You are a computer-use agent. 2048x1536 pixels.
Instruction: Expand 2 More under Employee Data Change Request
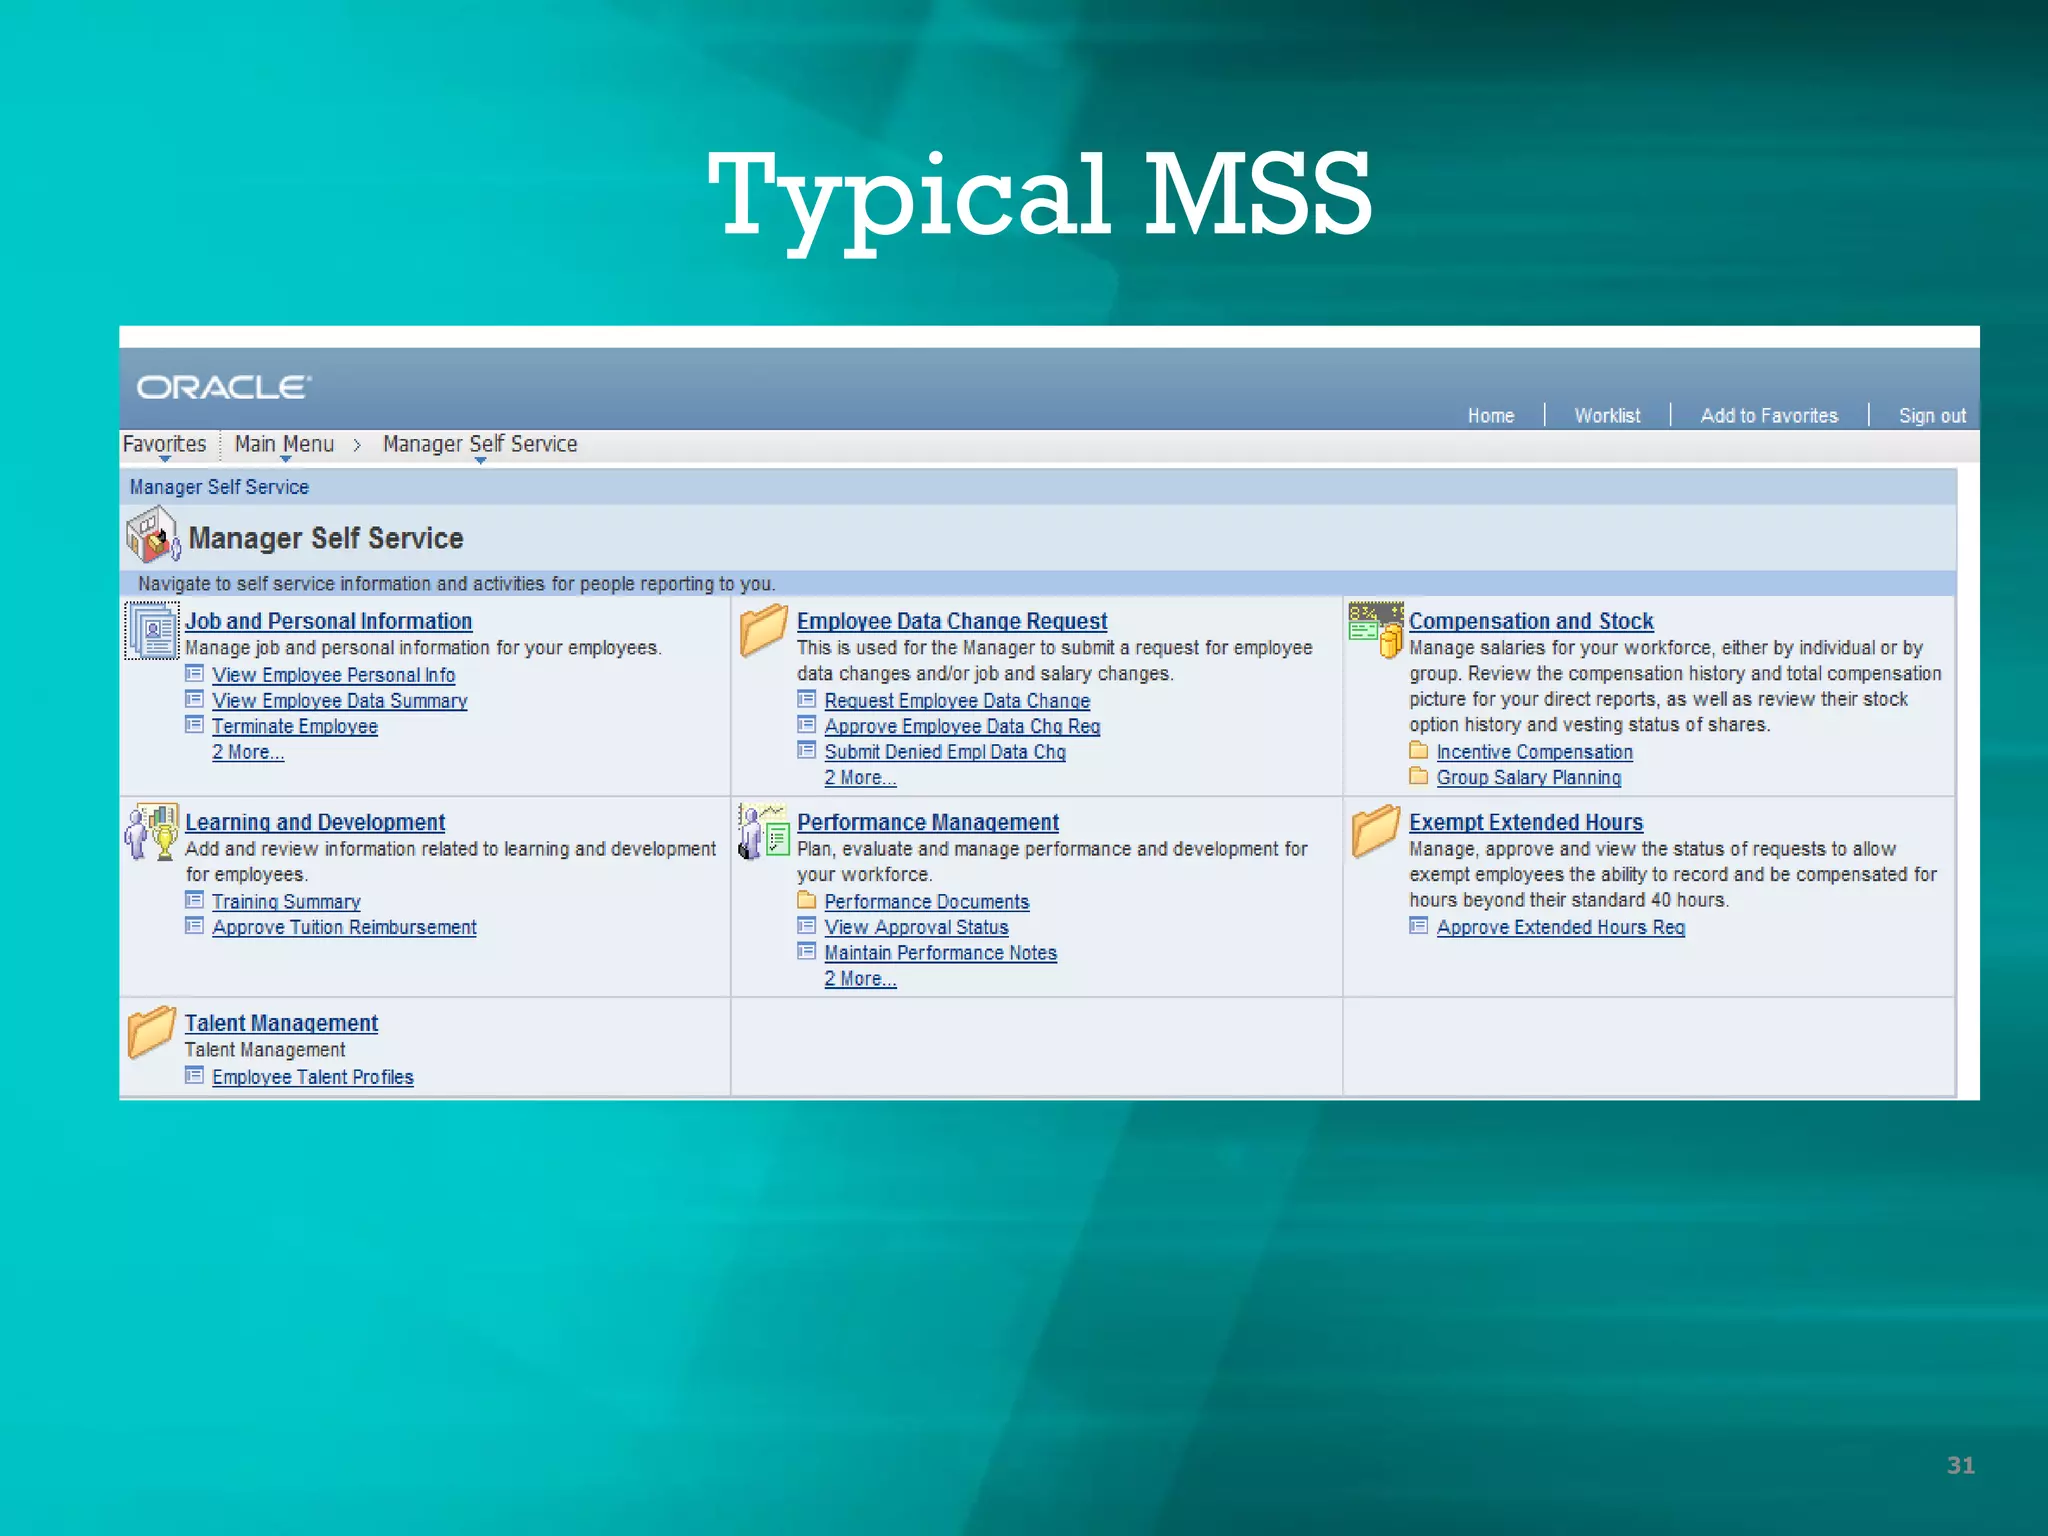tap(860, 778)
